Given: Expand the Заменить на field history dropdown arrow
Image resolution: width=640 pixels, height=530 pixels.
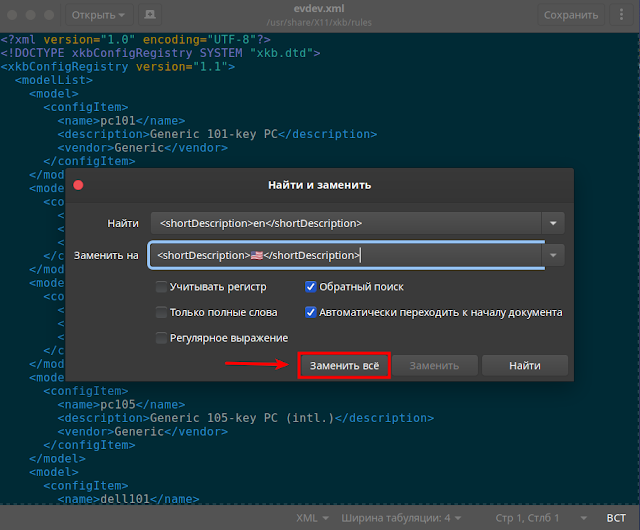Looking at the screenshot, I should pos(553,256).
